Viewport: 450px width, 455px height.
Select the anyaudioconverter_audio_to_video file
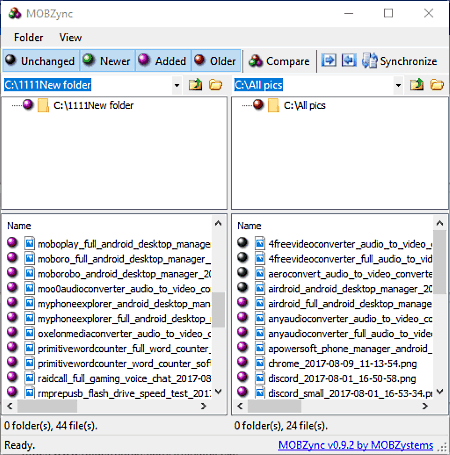pos(350,319)
